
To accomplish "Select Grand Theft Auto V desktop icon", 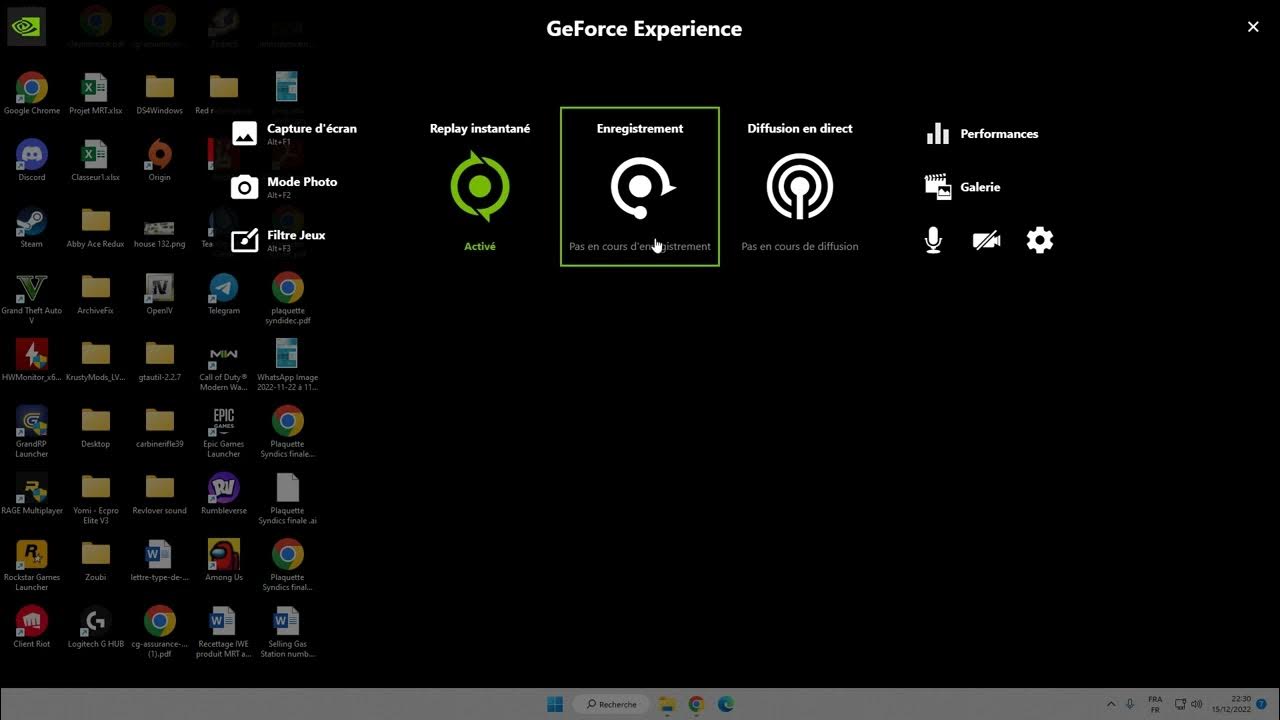I will (x=32, y=298).
